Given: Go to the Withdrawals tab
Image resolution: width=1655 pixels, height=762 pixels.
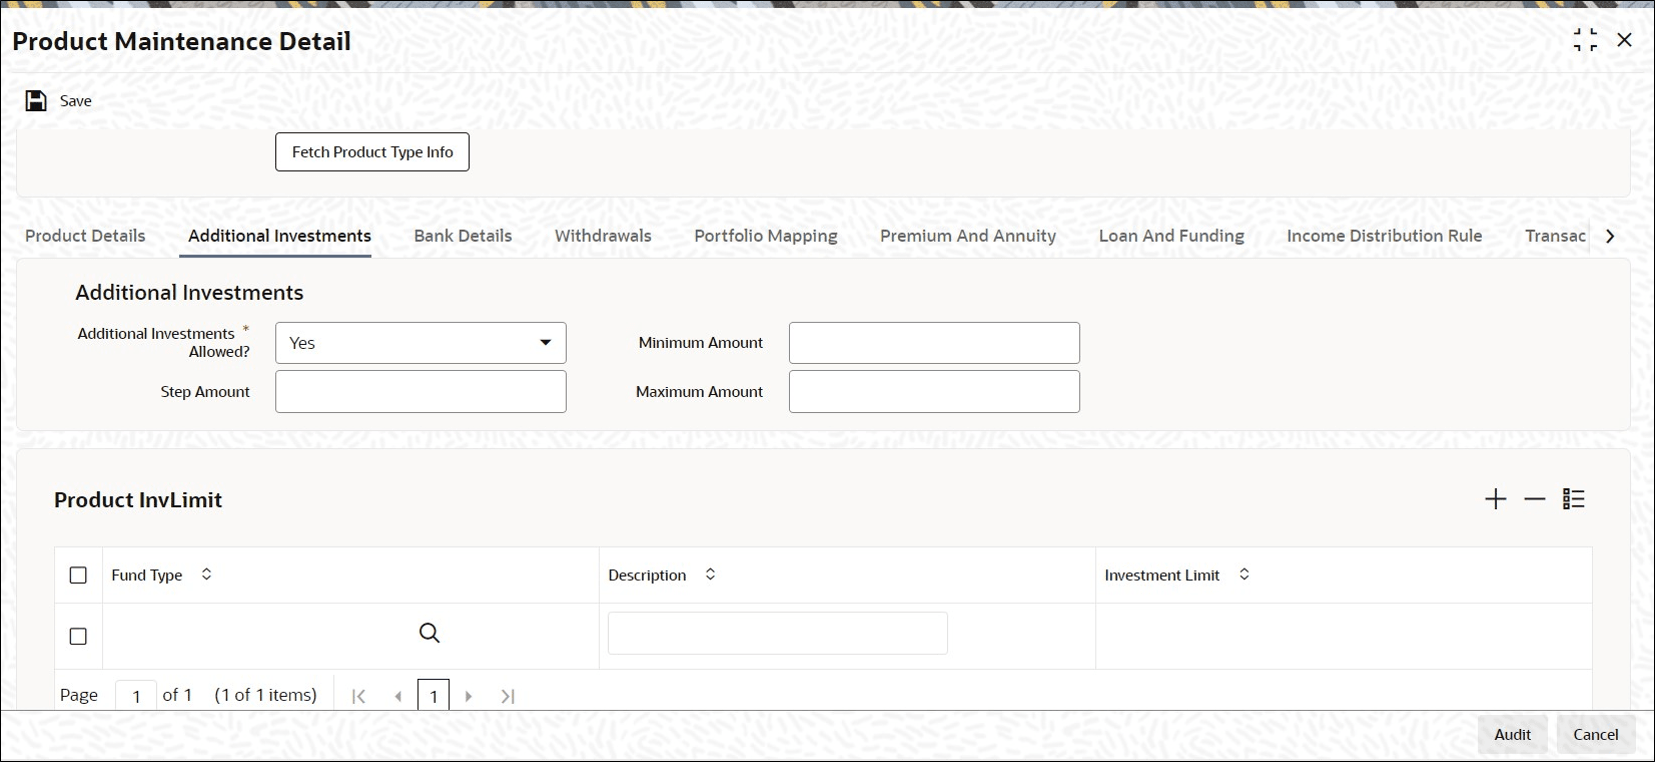Looking at the screenshot, I should 603,236.
